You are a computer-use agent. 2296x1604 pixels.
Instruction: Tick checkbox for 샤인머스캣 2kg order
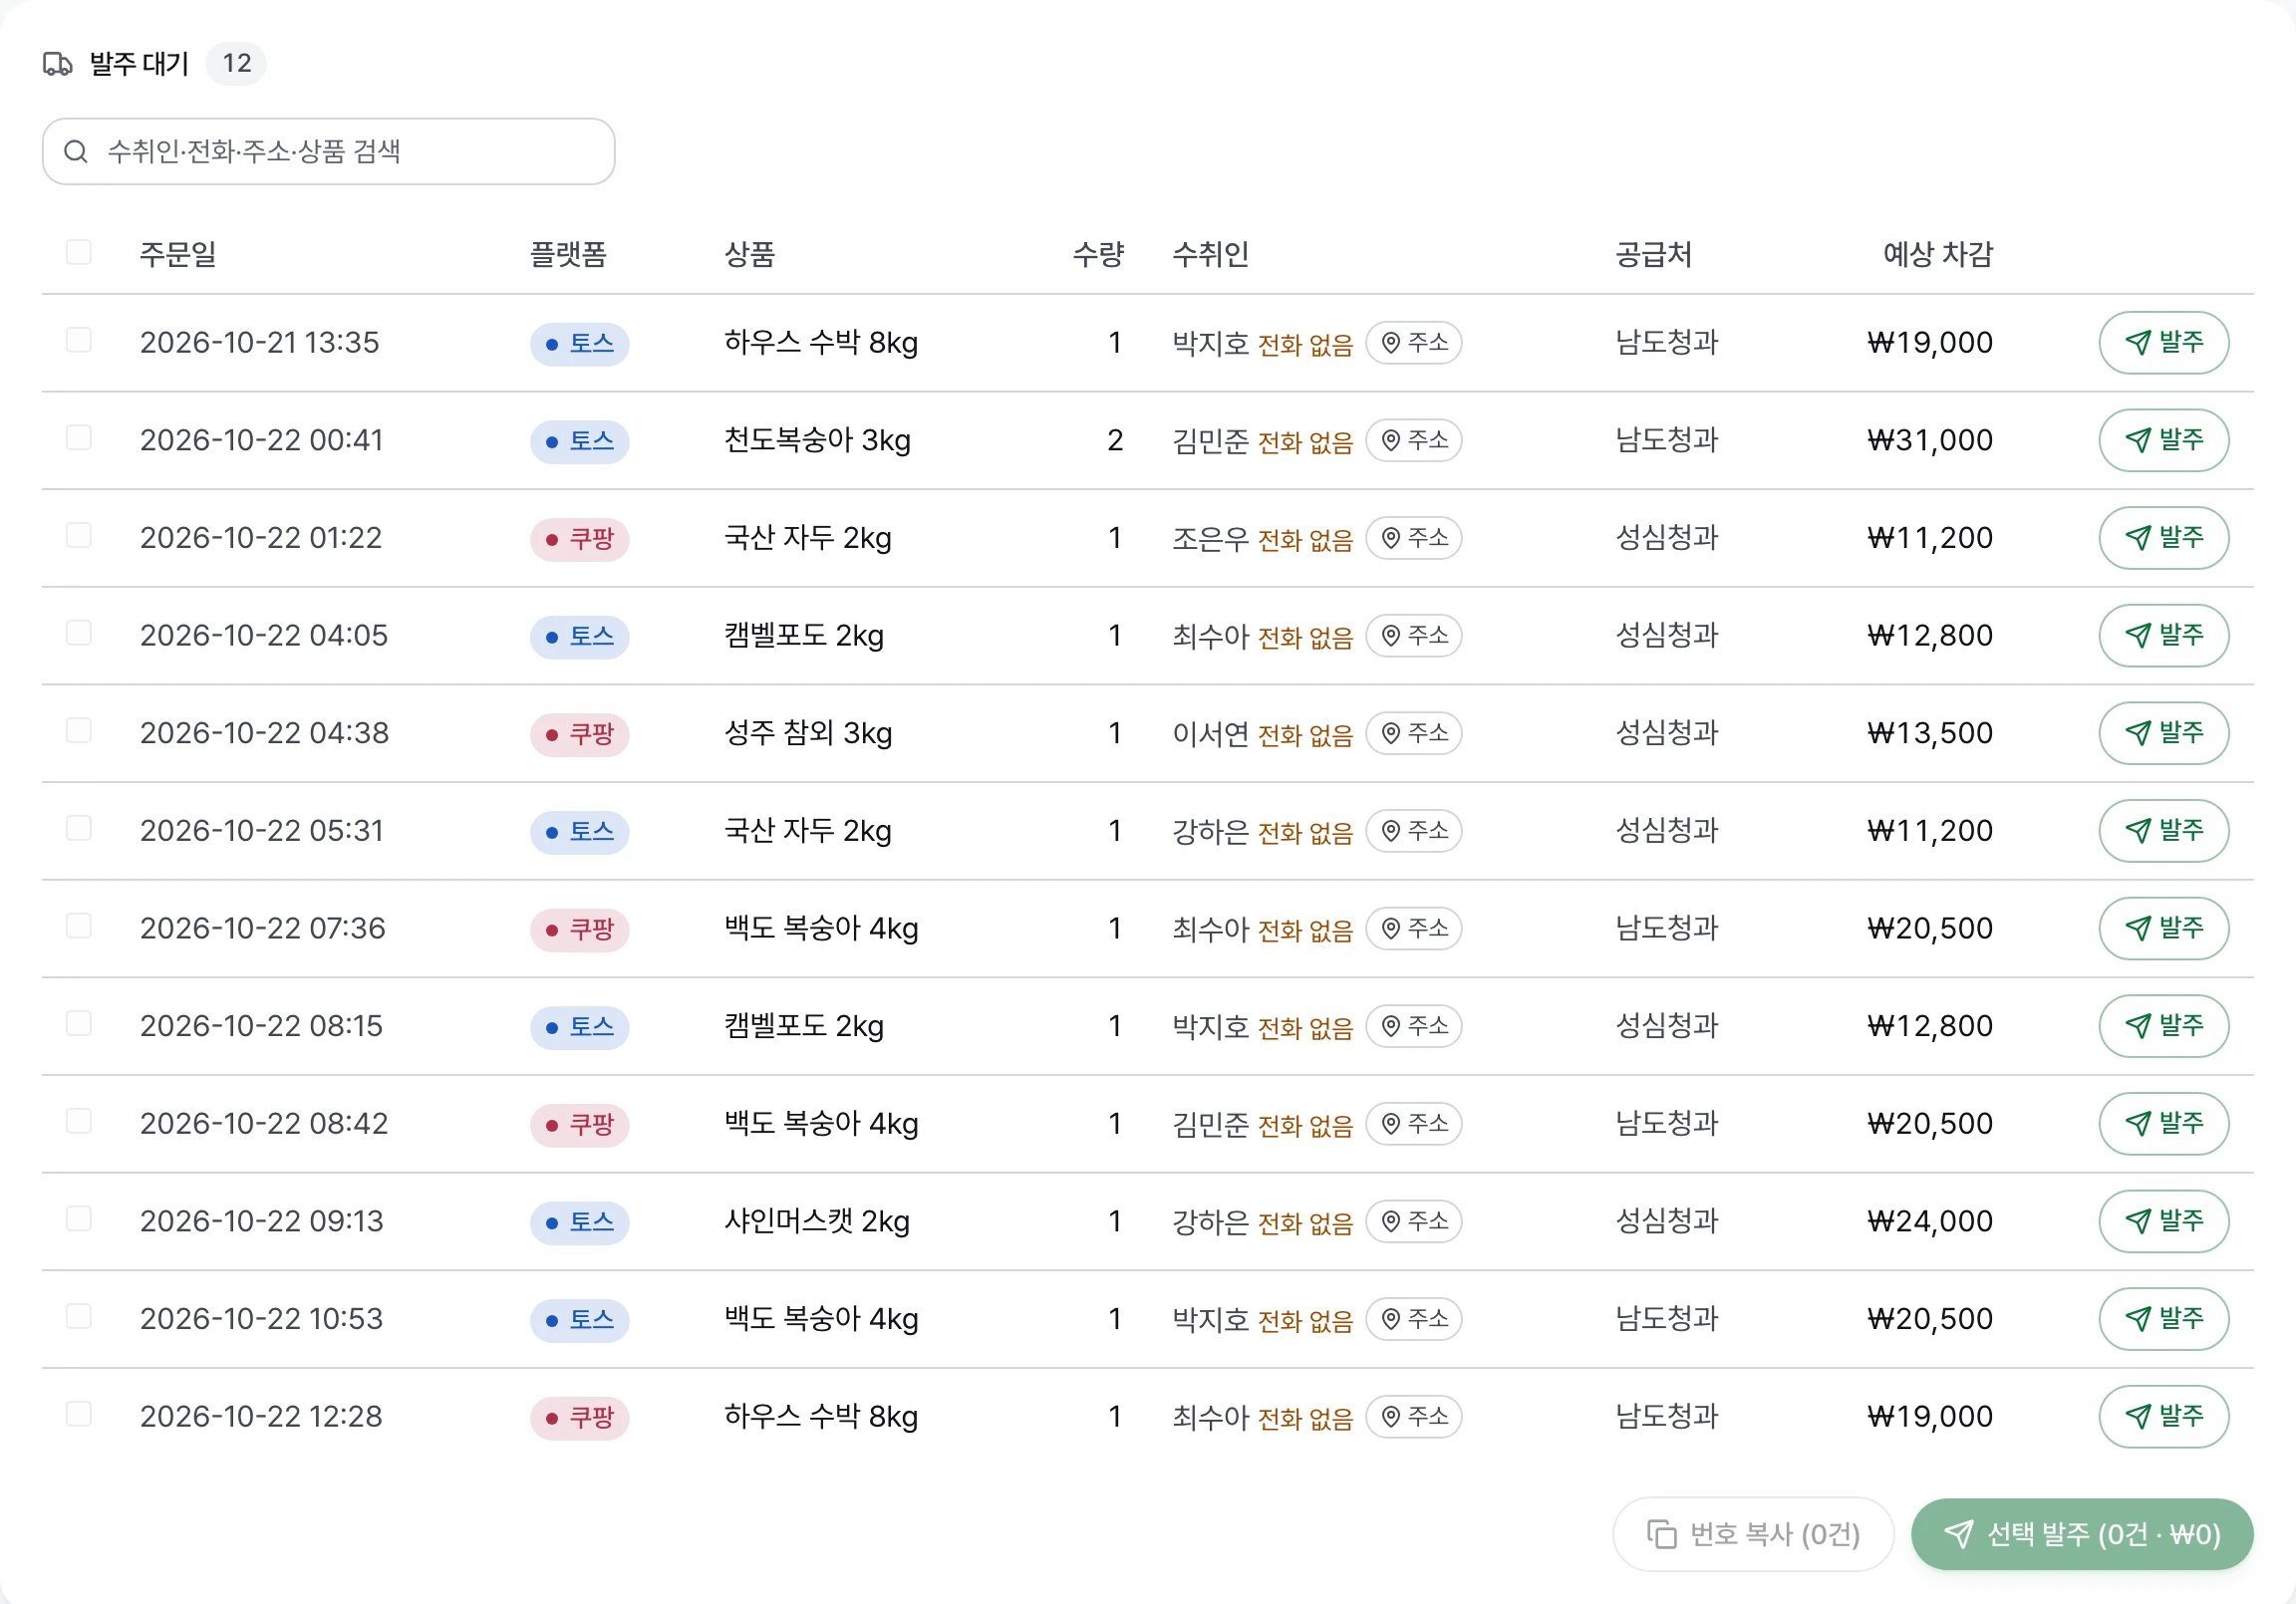click(79, 1219)
